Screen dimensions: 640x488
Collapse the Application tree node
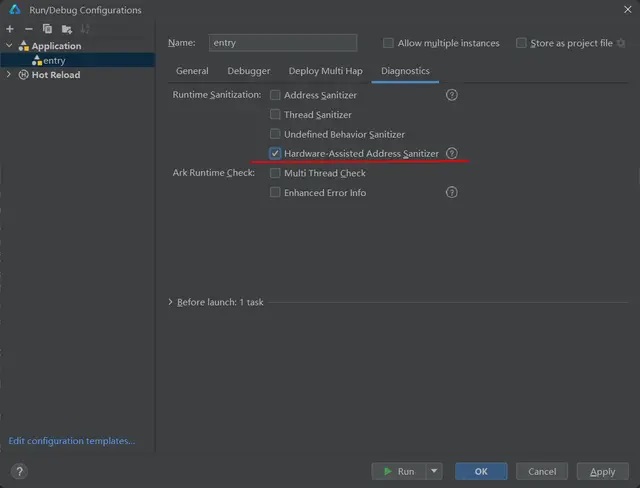(x=9, y=46)
